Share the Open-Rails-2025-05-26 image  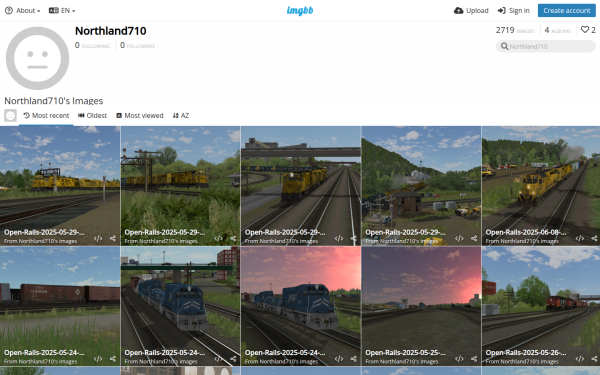594,359
